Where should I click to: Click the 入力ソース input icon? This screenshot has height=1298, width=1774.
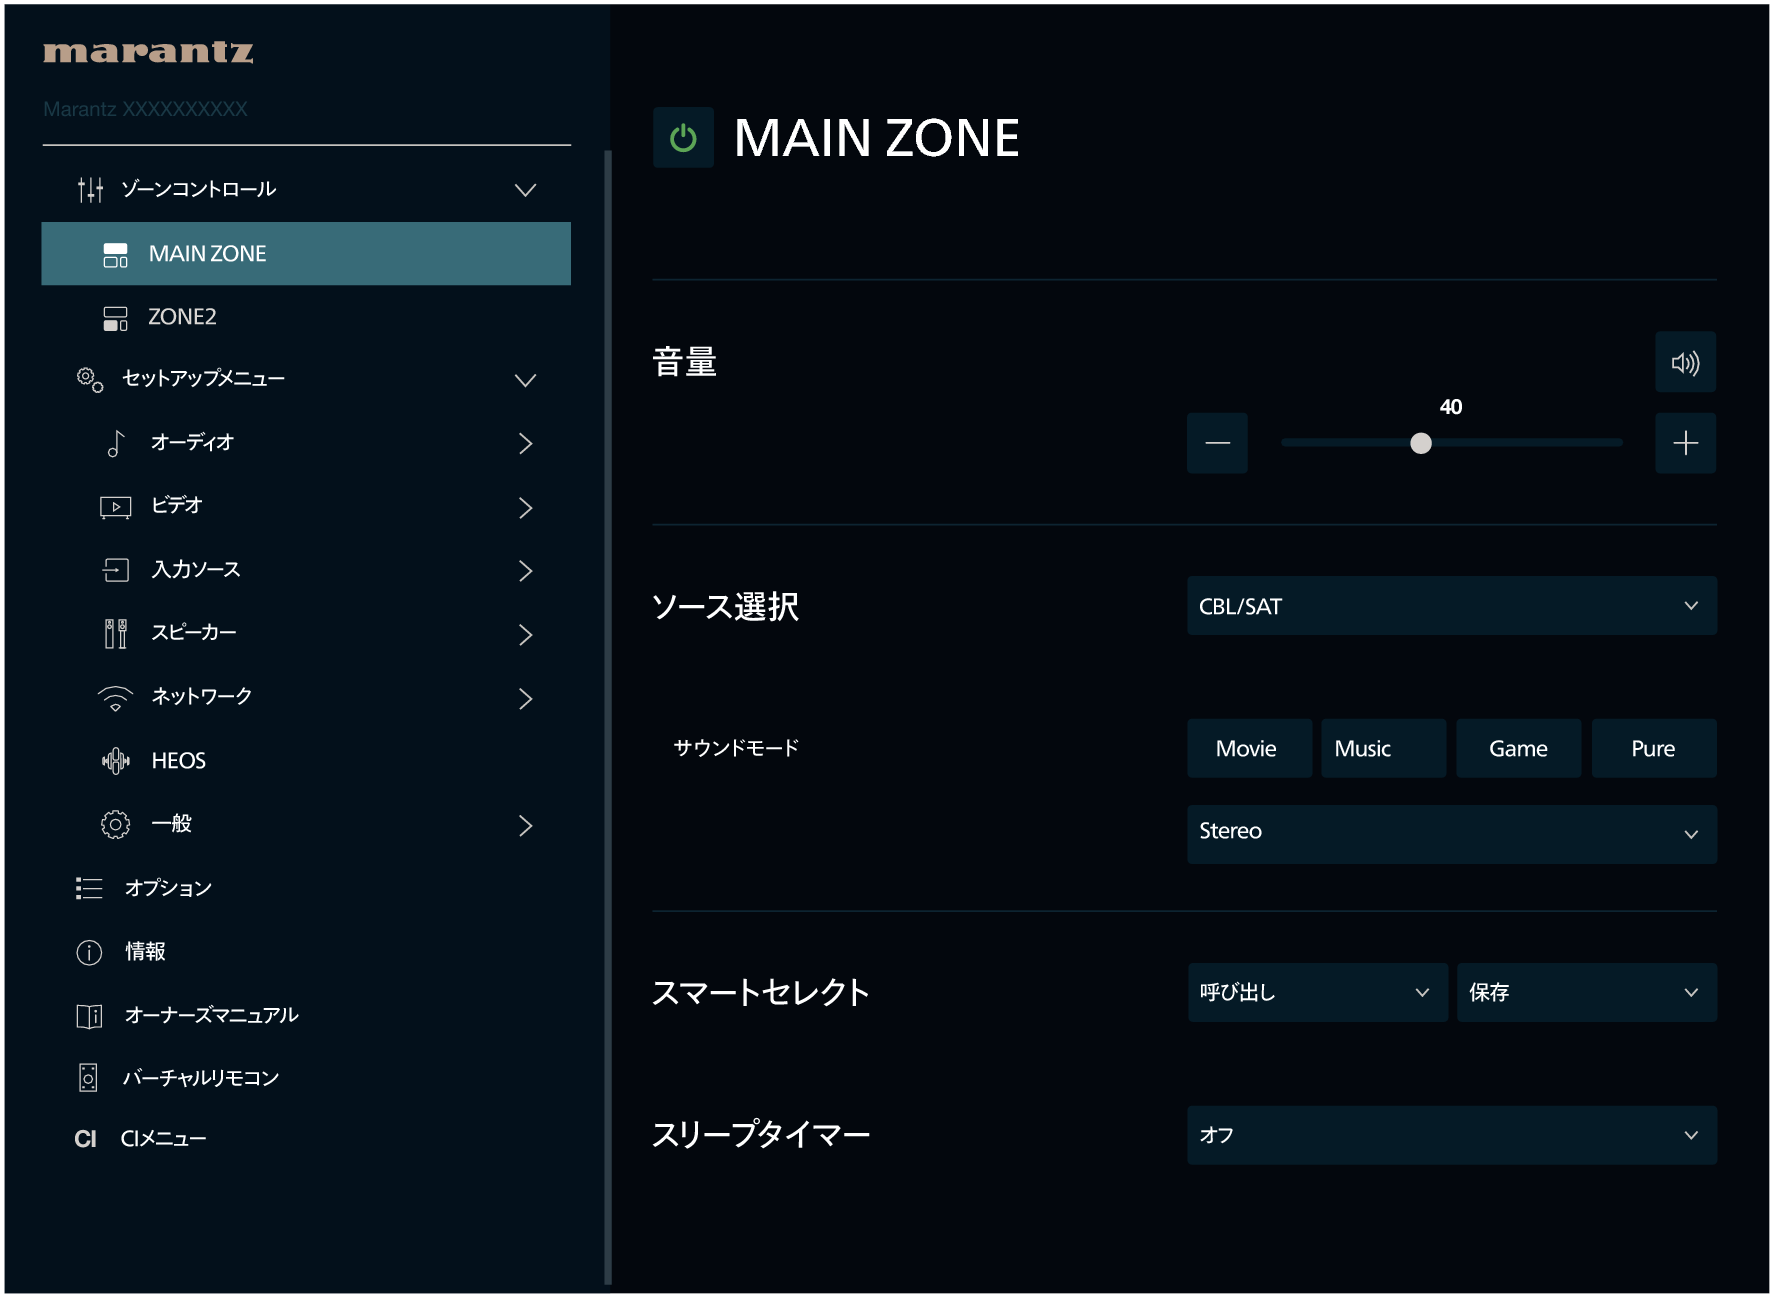[x=116, y=570]
